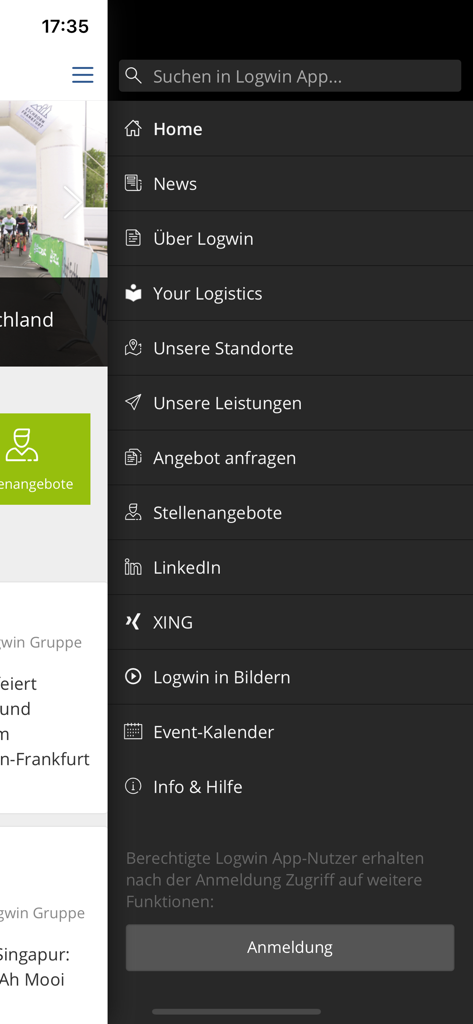Open the LinkedIn link
The image size is (473, 1024).
coord(290,568)
